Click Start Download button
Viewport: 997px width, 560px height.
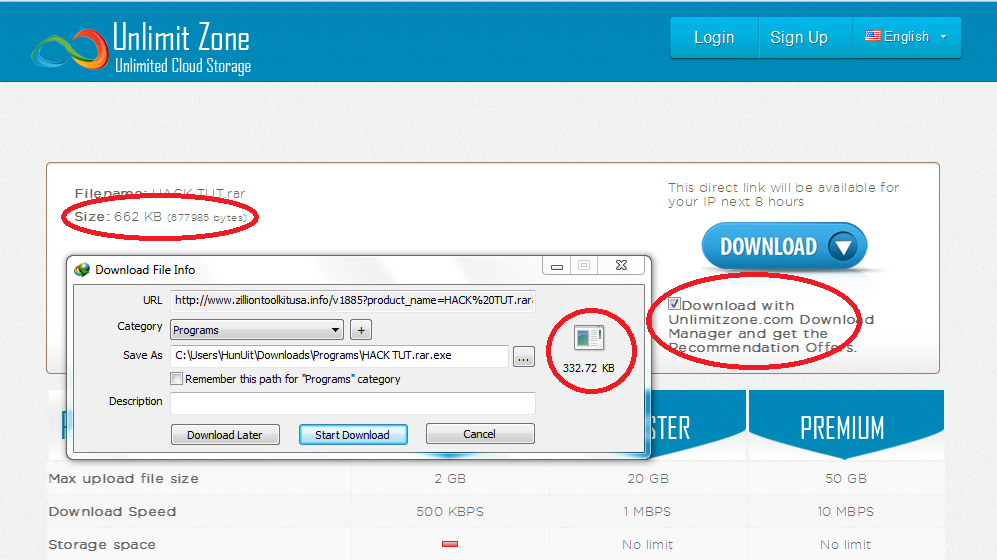tap(353, 435)
